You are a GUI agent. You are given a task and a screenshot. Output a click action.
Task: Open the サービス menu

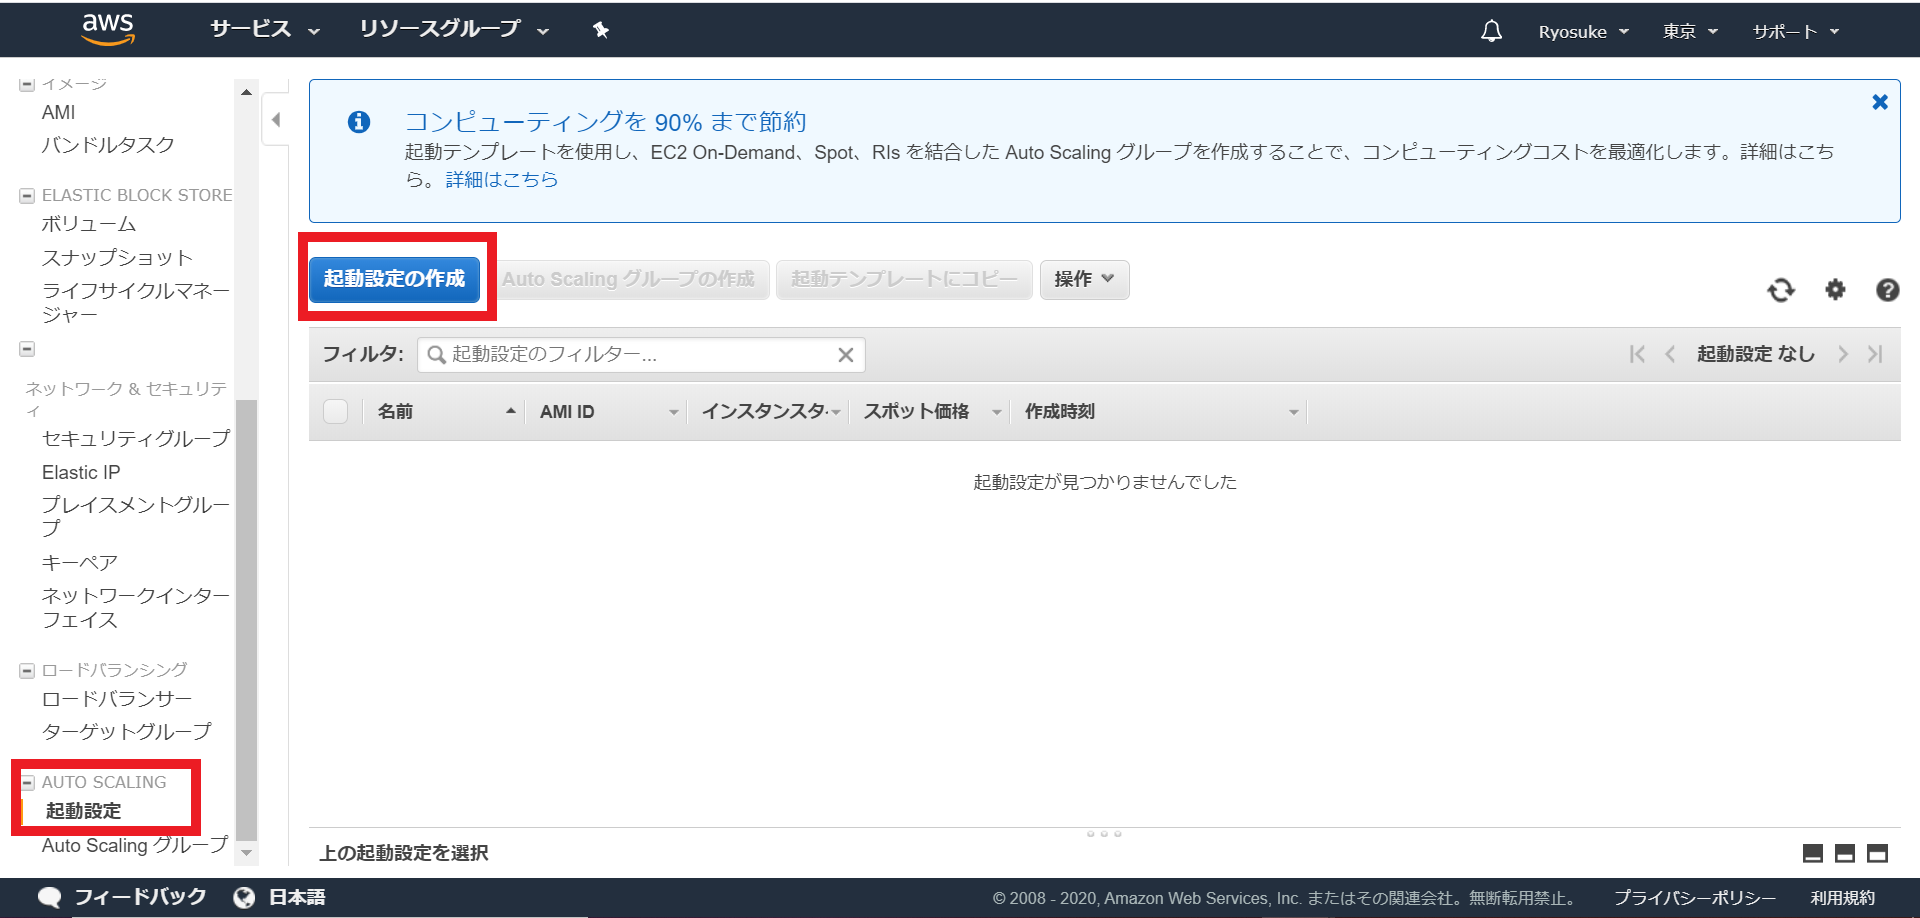tap(265, 30)
